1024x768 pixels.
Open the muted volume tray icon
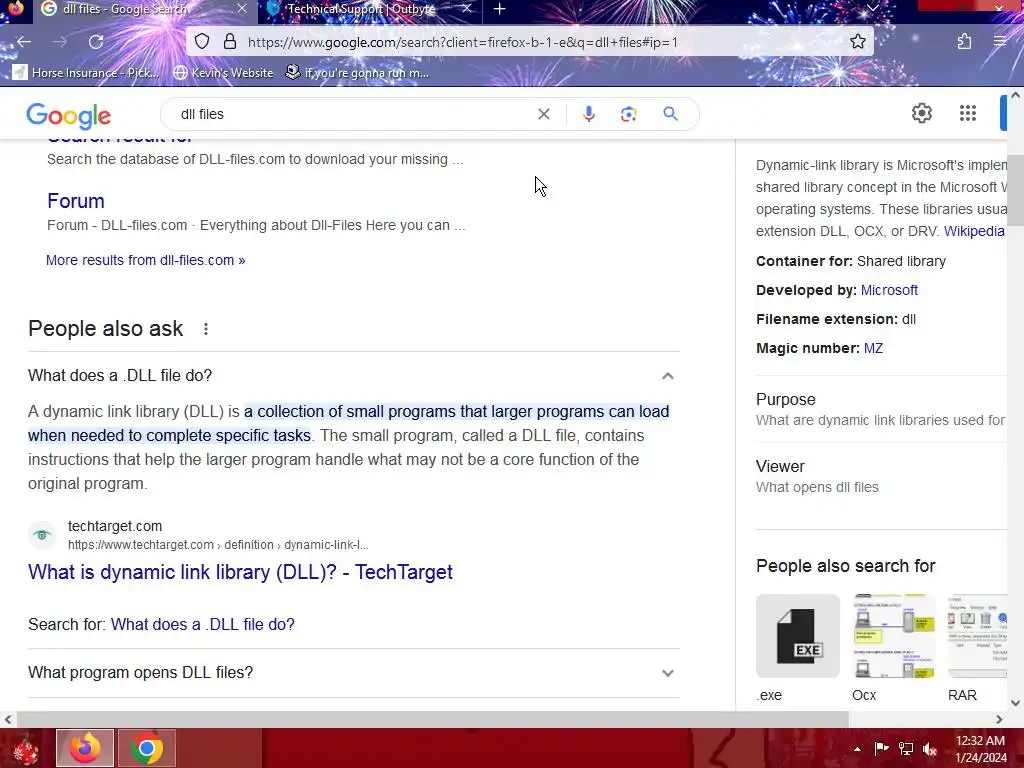930,749
